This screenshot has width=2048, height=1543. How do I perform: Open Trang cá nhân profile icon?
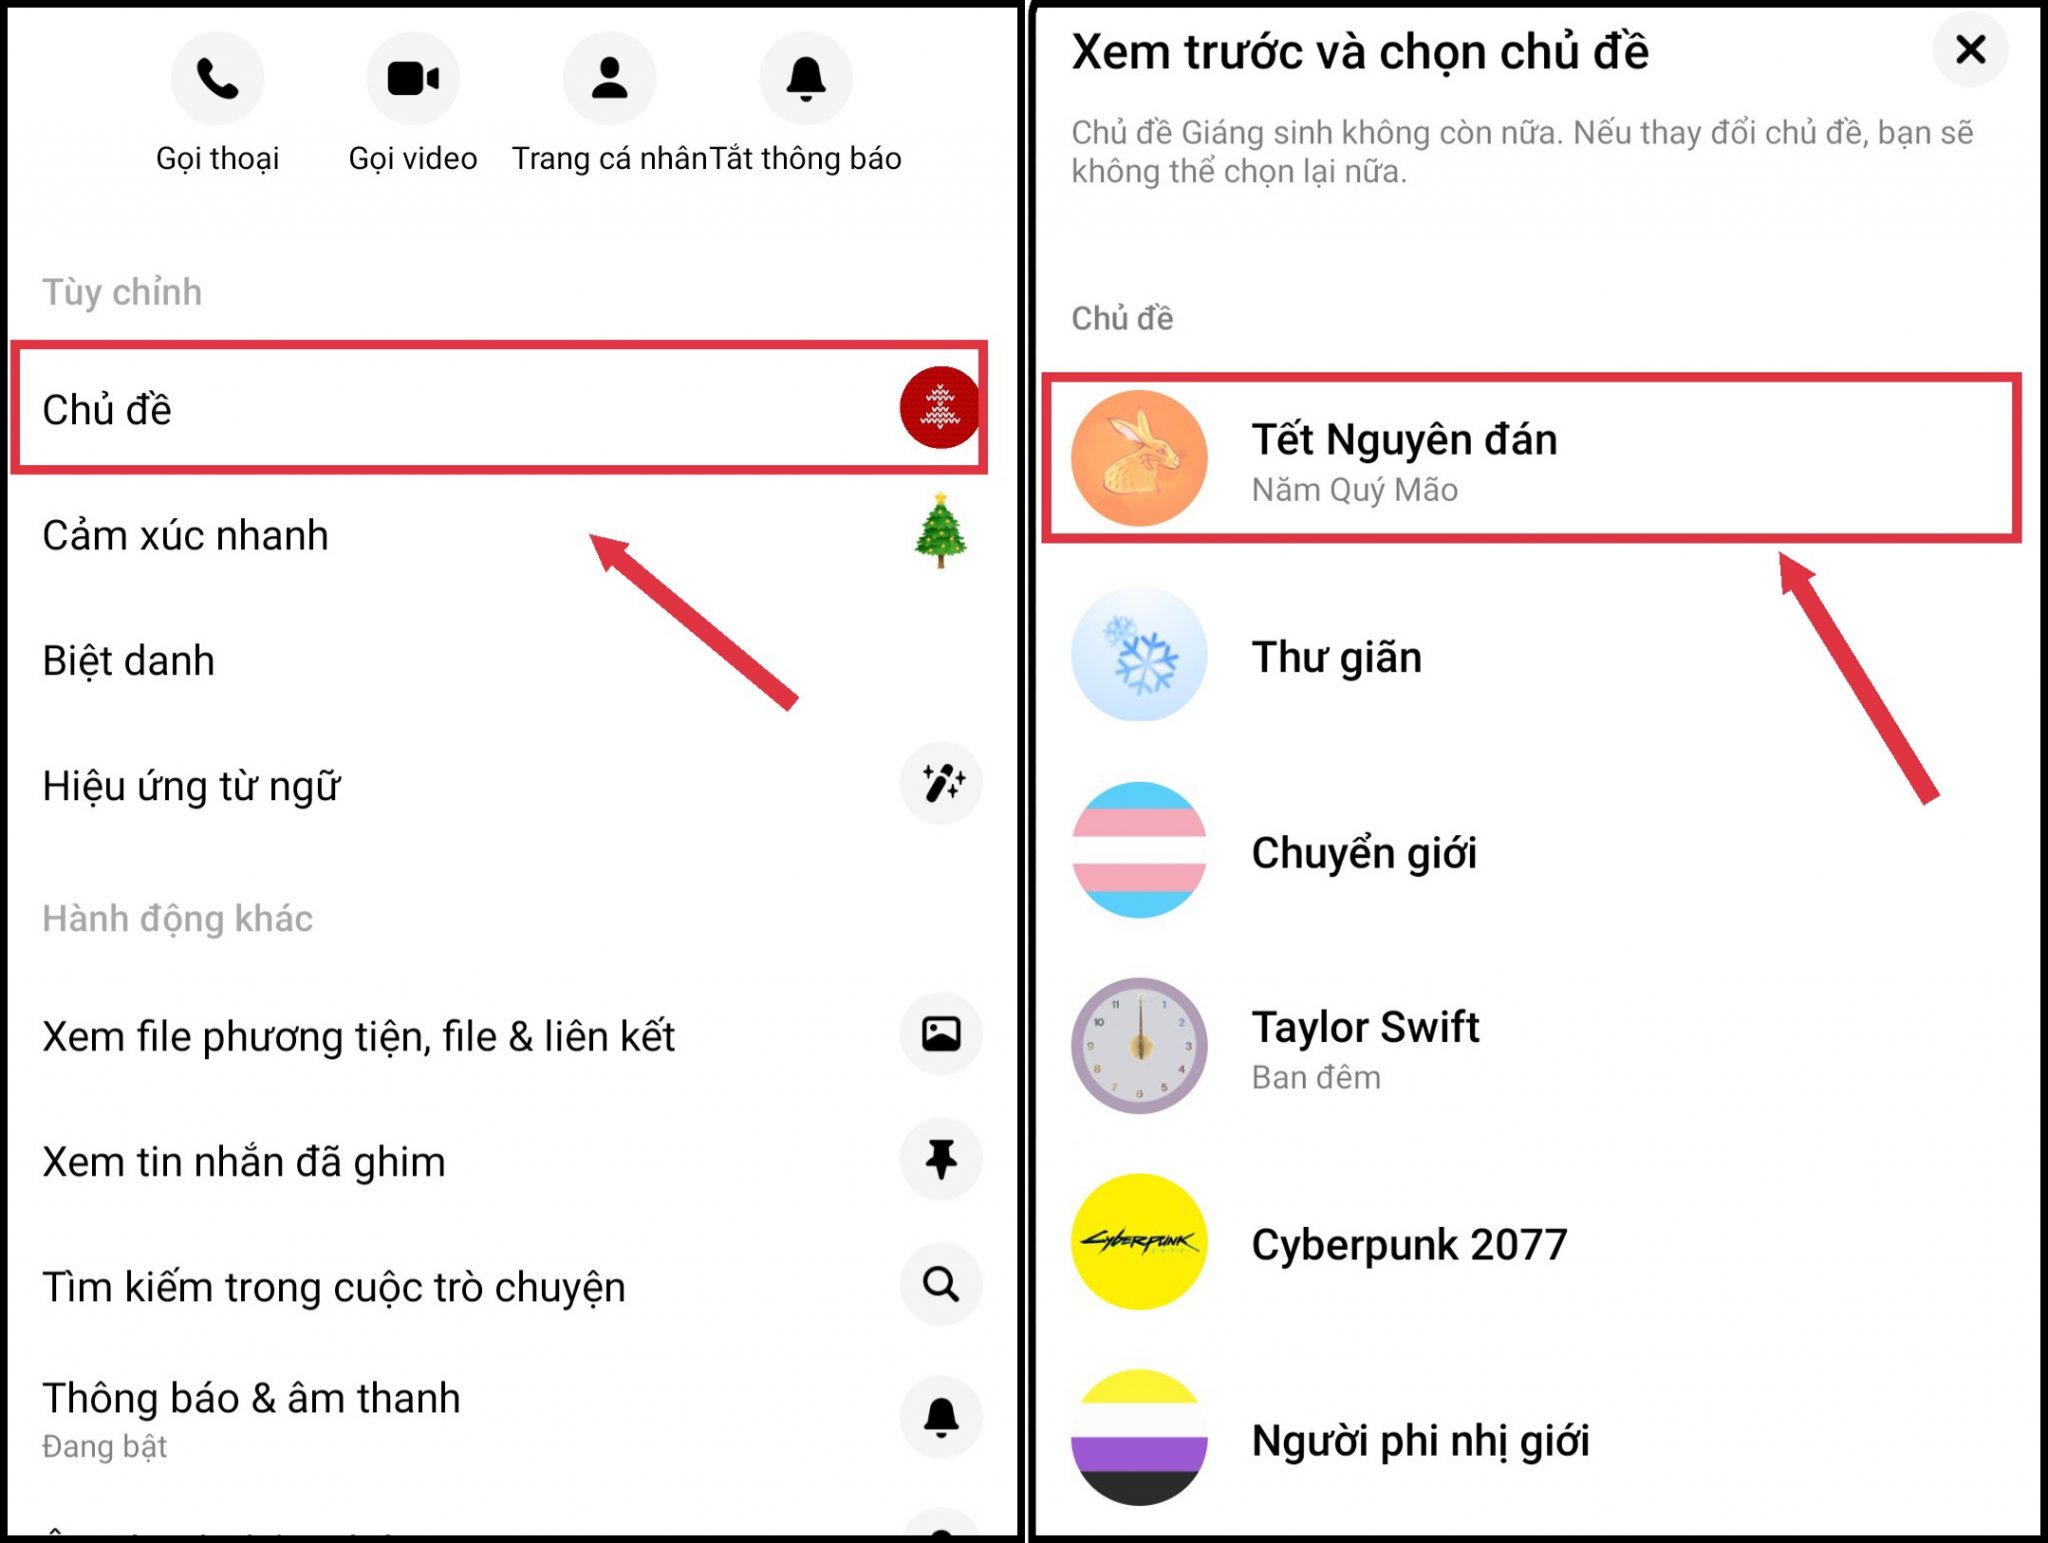point(609,79)
